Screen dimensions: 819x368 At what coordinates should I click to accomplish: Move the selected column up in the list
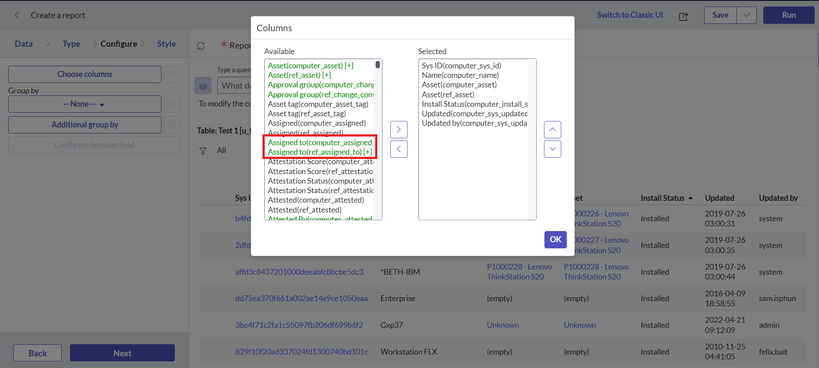tap(553, 129)
